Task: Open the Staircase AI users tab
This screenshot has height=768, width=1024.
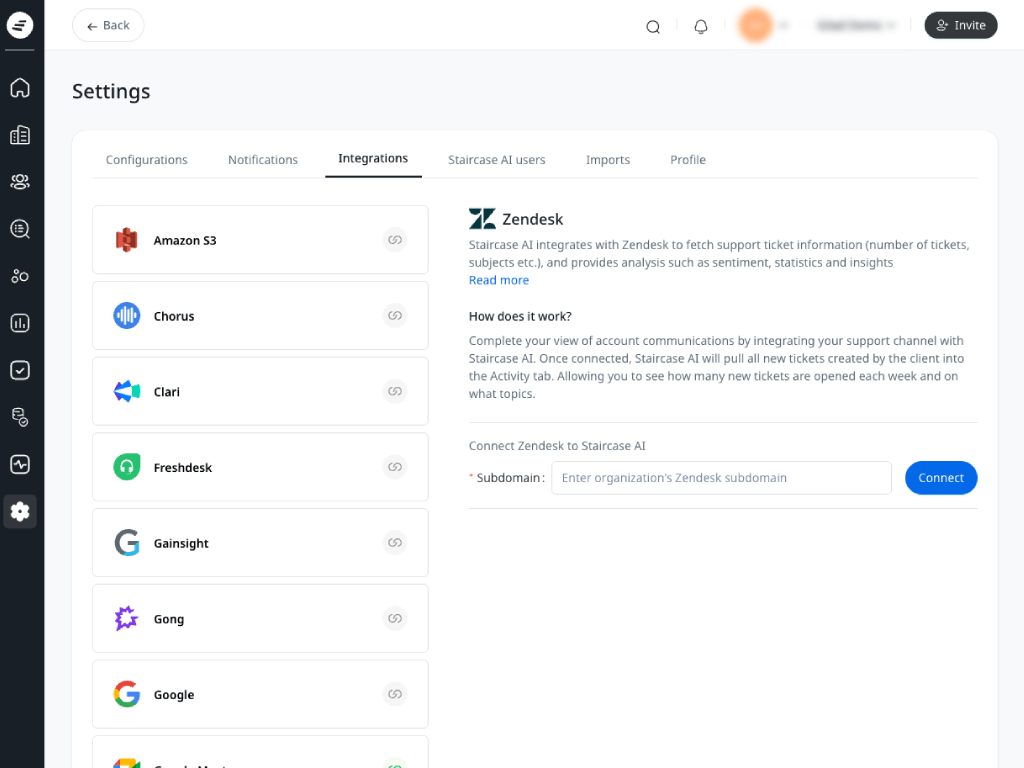Action: (497, 160)
